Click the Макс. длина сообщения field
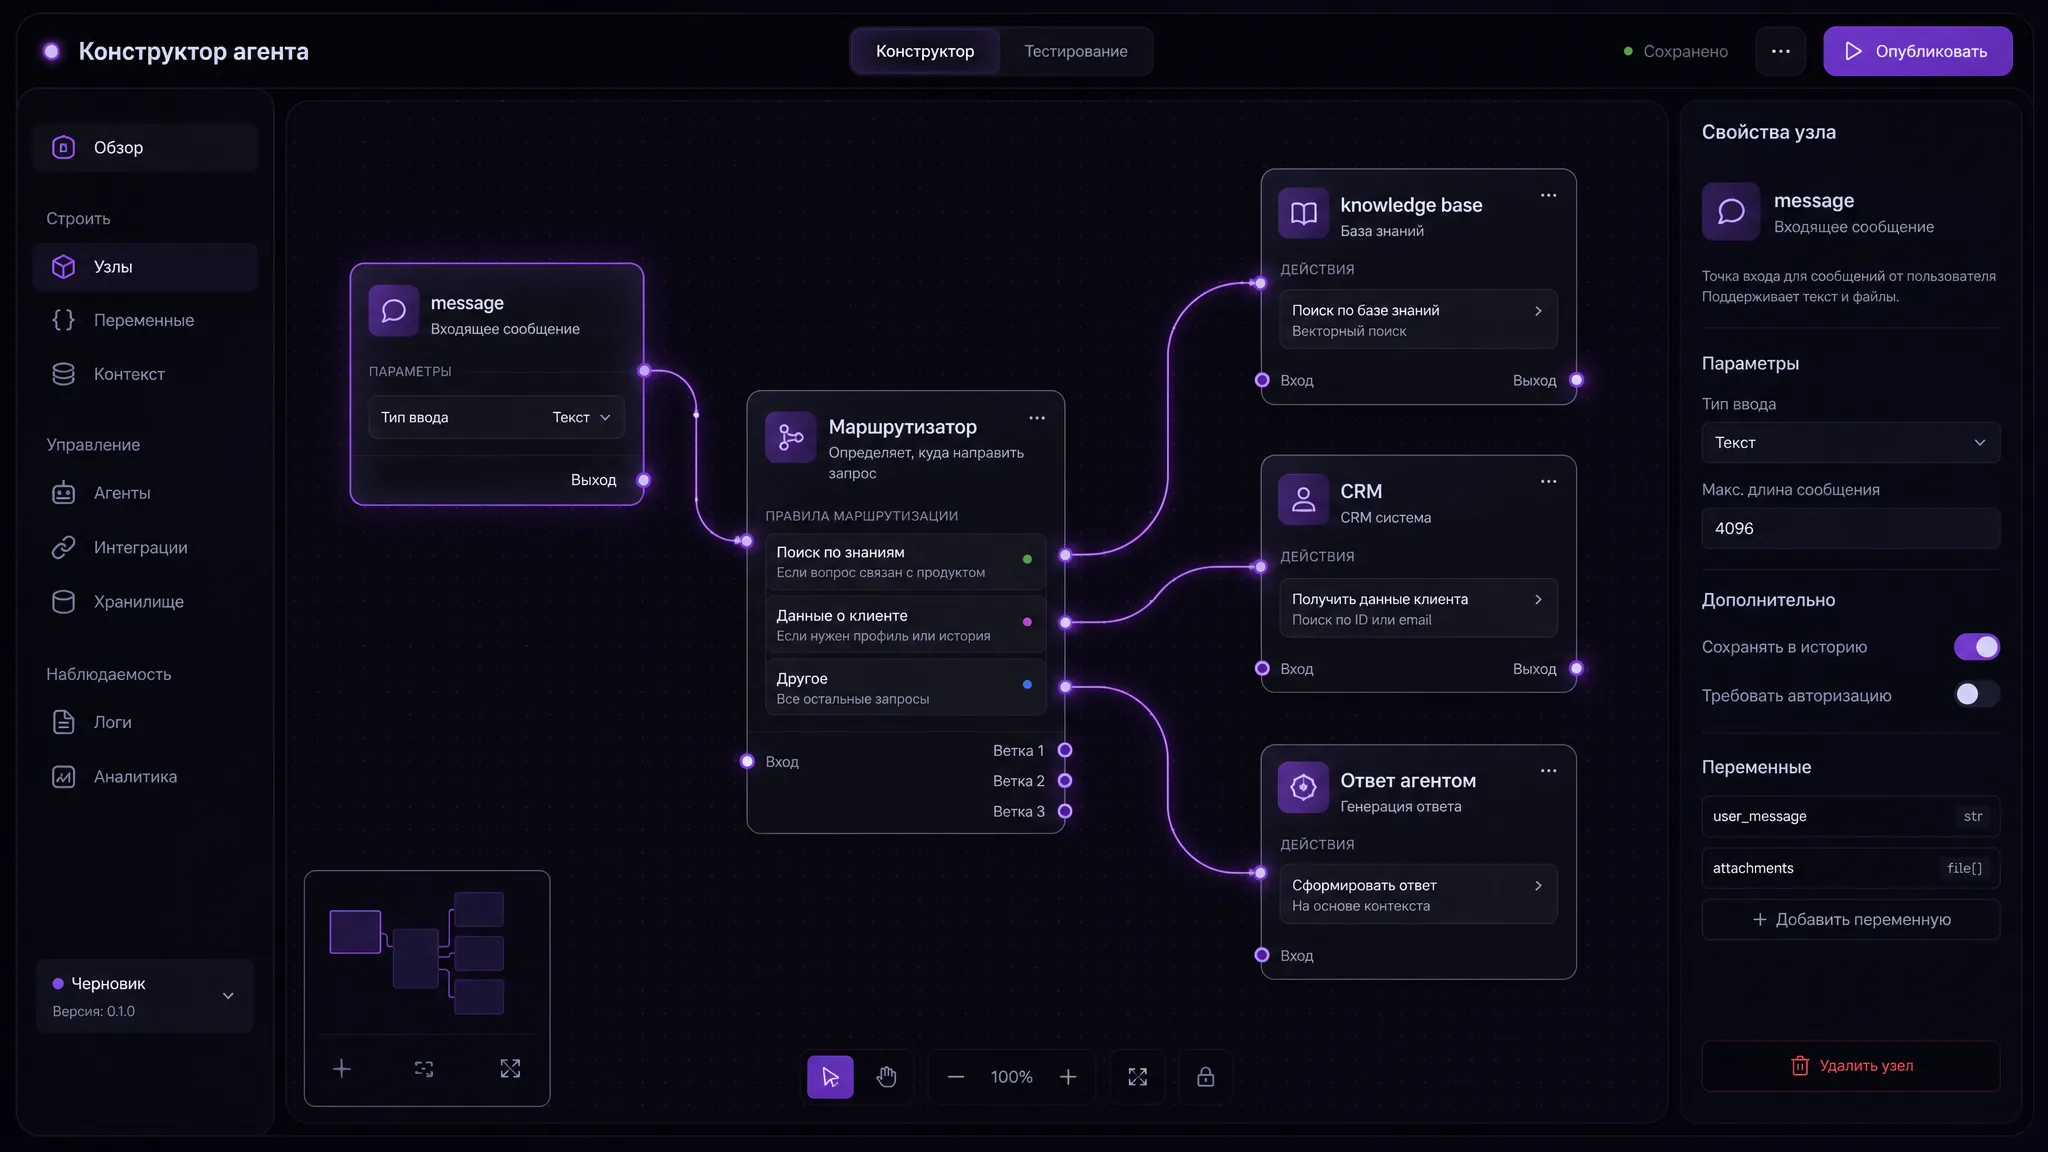 pyautogui.click(x=1850, y=528)
